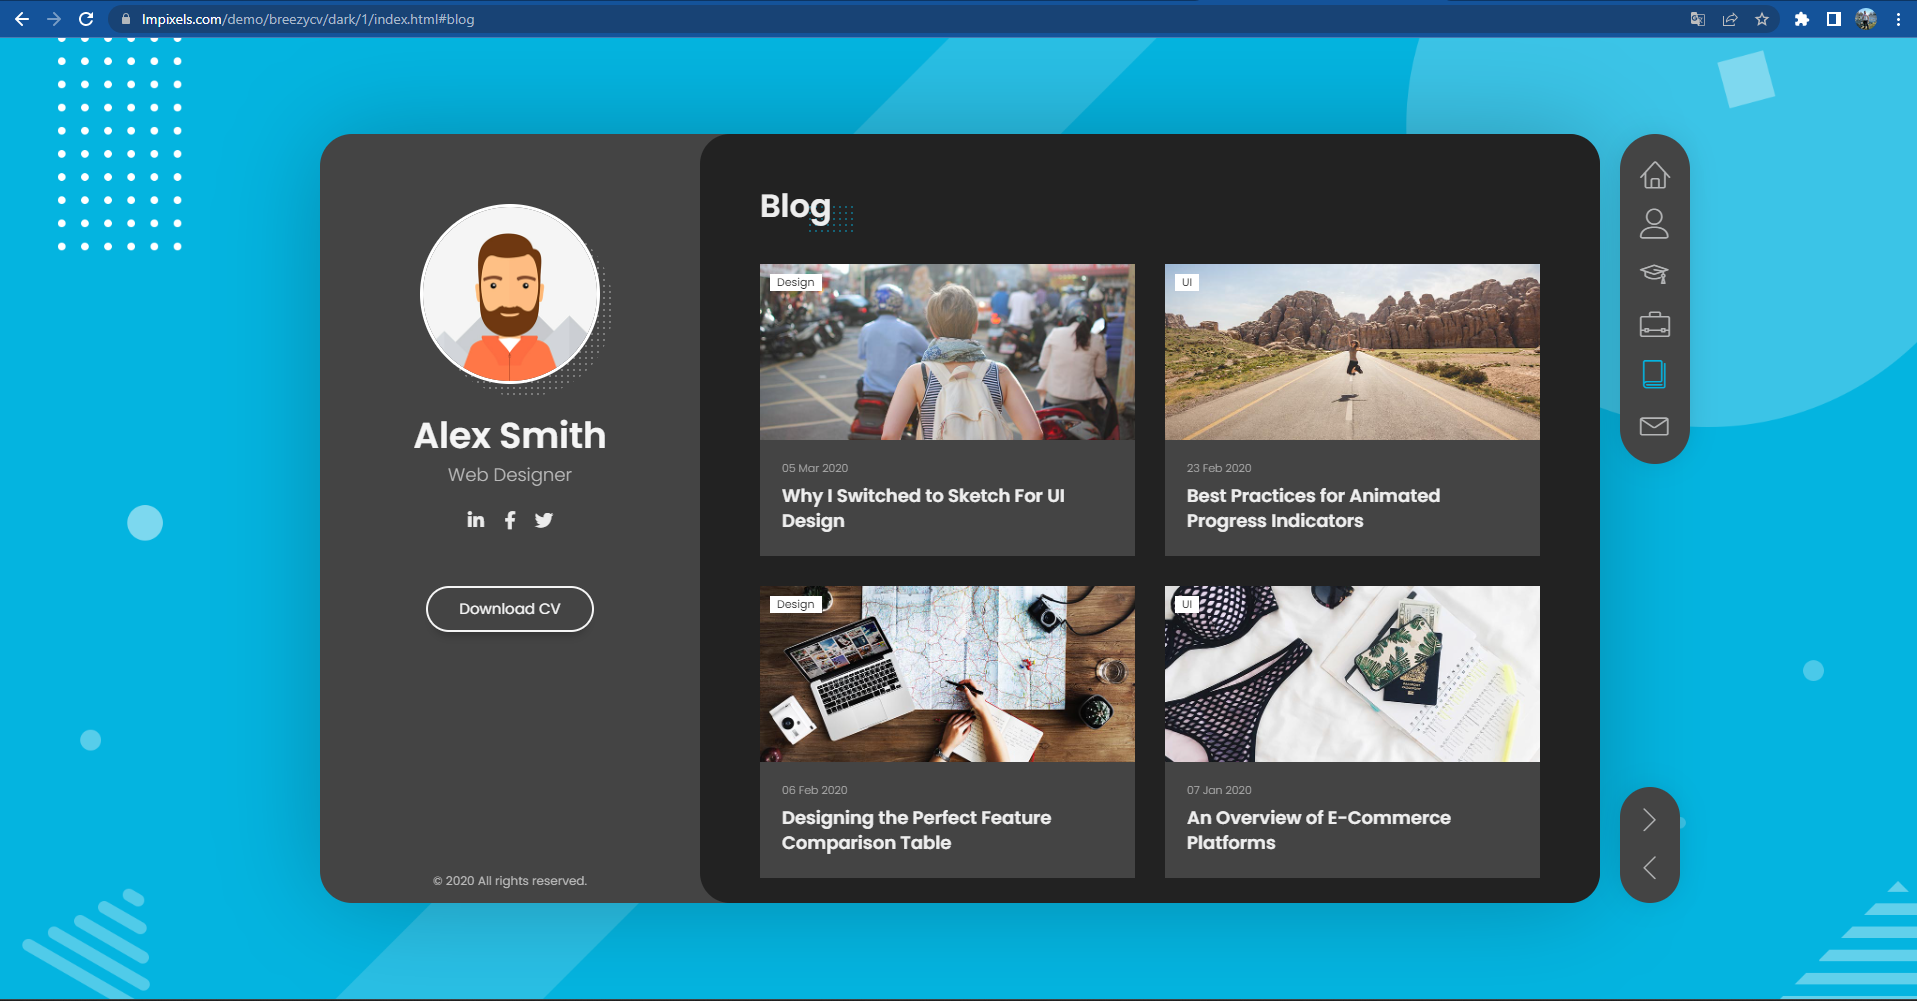
Task: Click the '23 Feb 2020' date
Action: (x=1219, y=468)
